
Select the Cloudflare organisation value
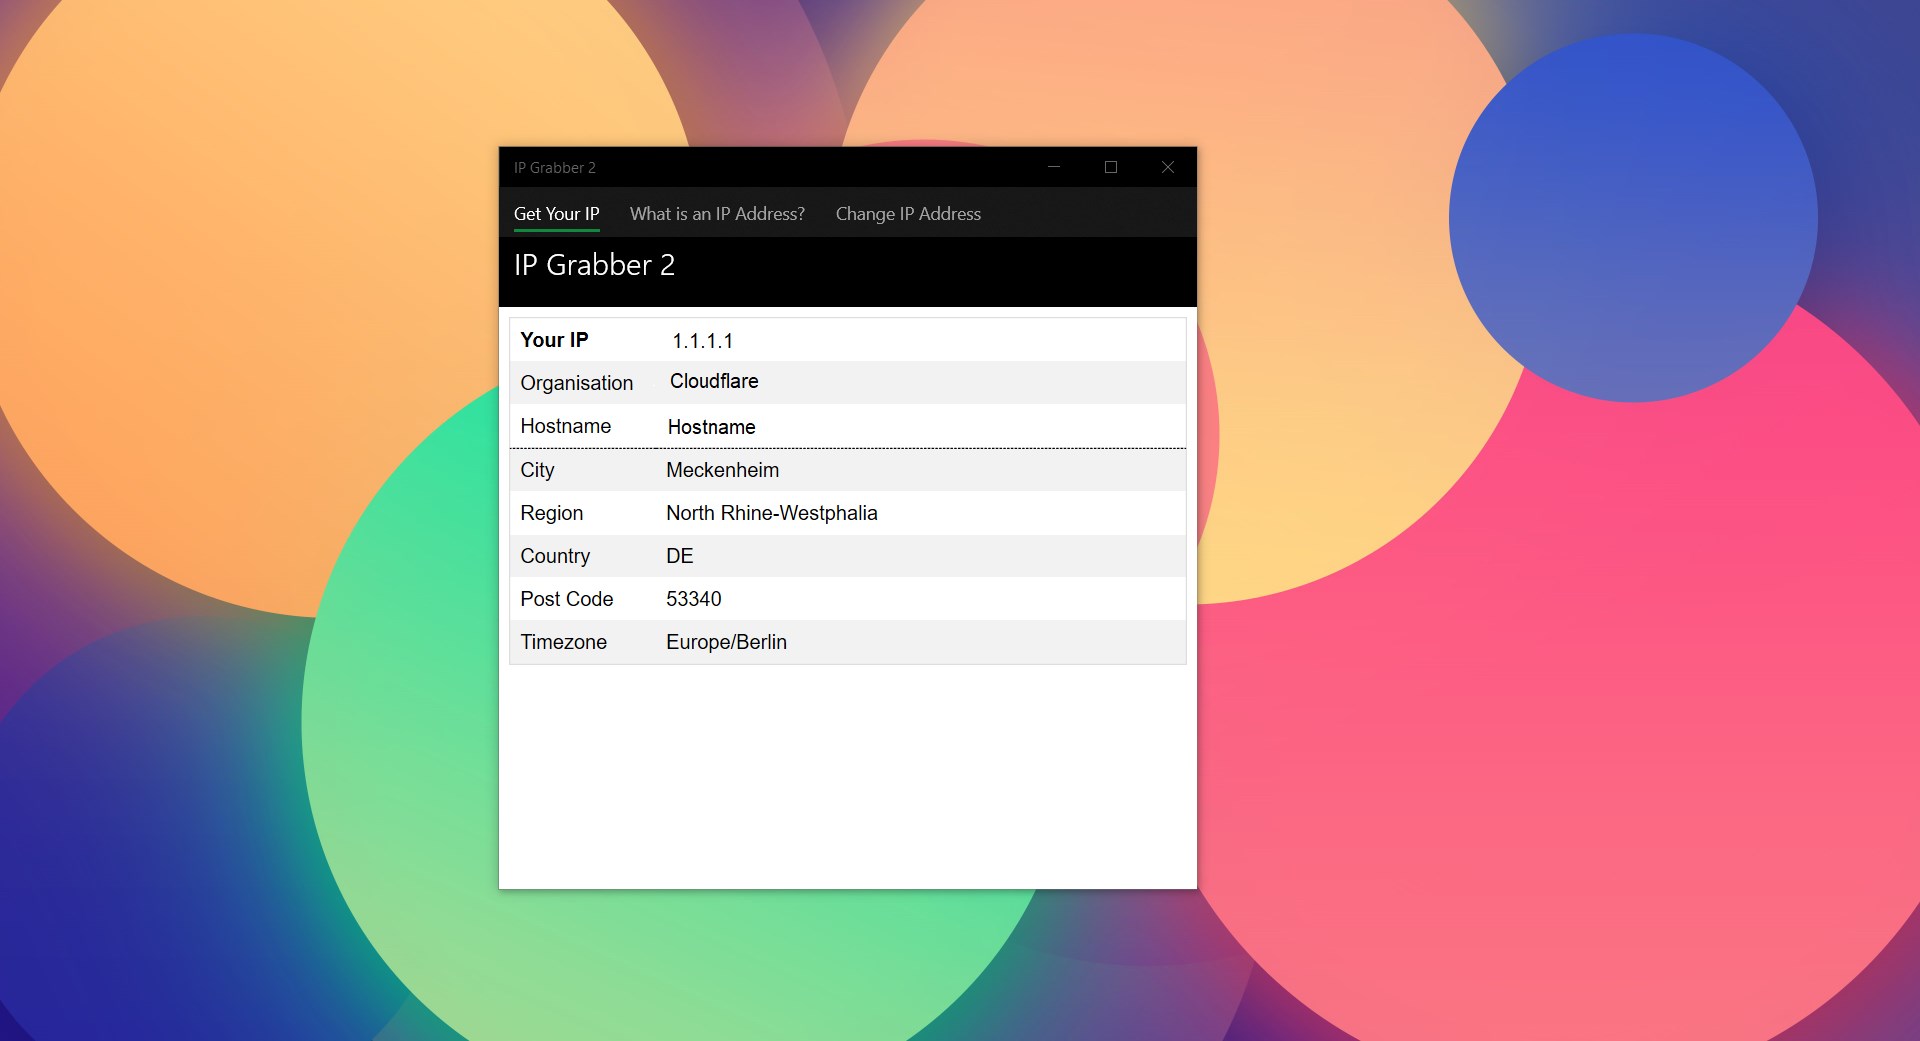pos(714,381)
